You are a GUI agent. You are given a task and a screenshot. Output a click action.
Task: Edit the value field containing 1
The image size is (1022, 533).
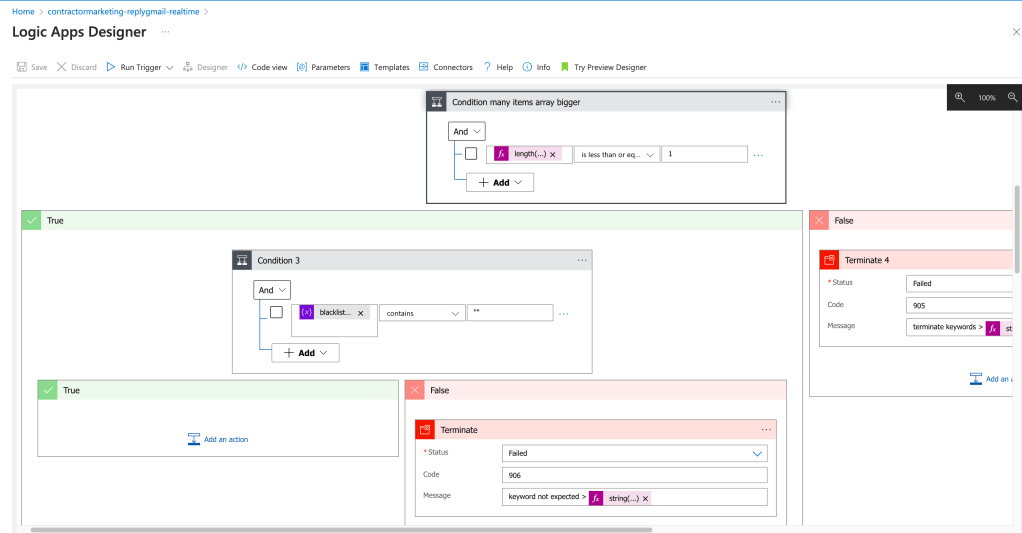[704, 154]
